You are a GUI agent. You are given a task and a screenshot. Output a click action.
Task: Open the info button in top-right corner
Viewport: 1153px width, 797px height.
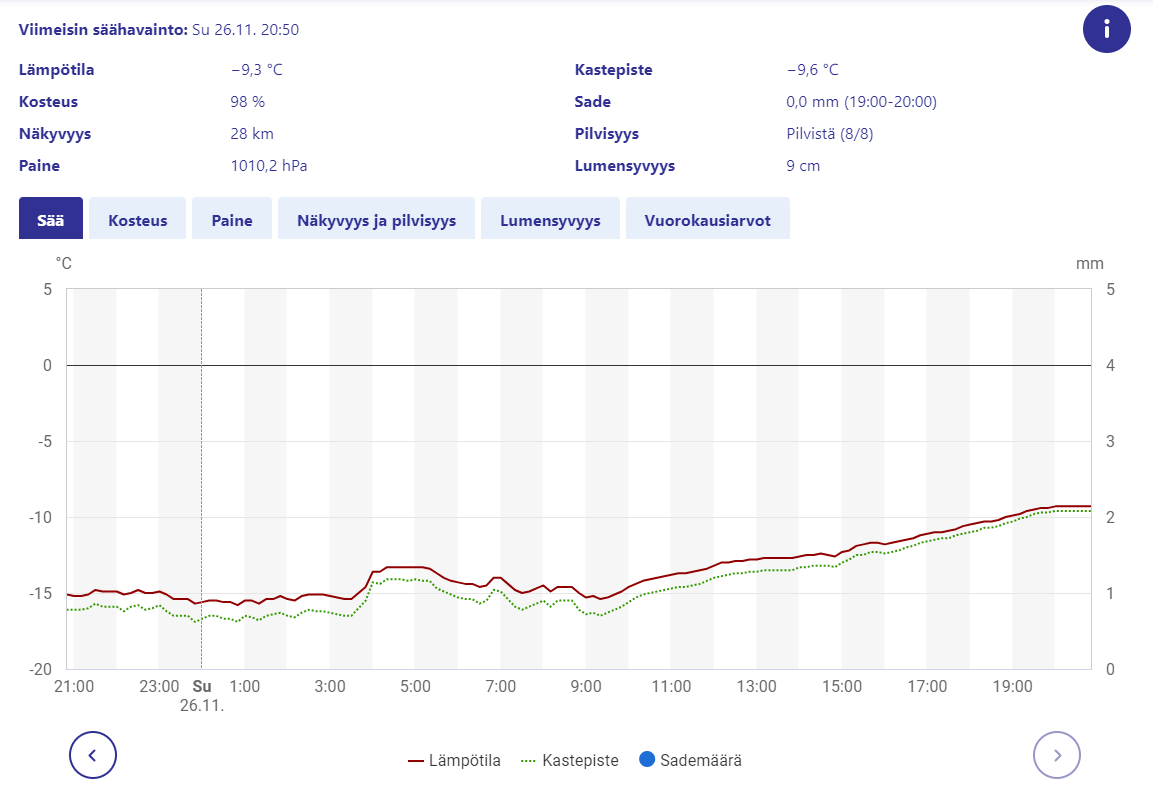pyautogui.click(x=1106, y=29)
